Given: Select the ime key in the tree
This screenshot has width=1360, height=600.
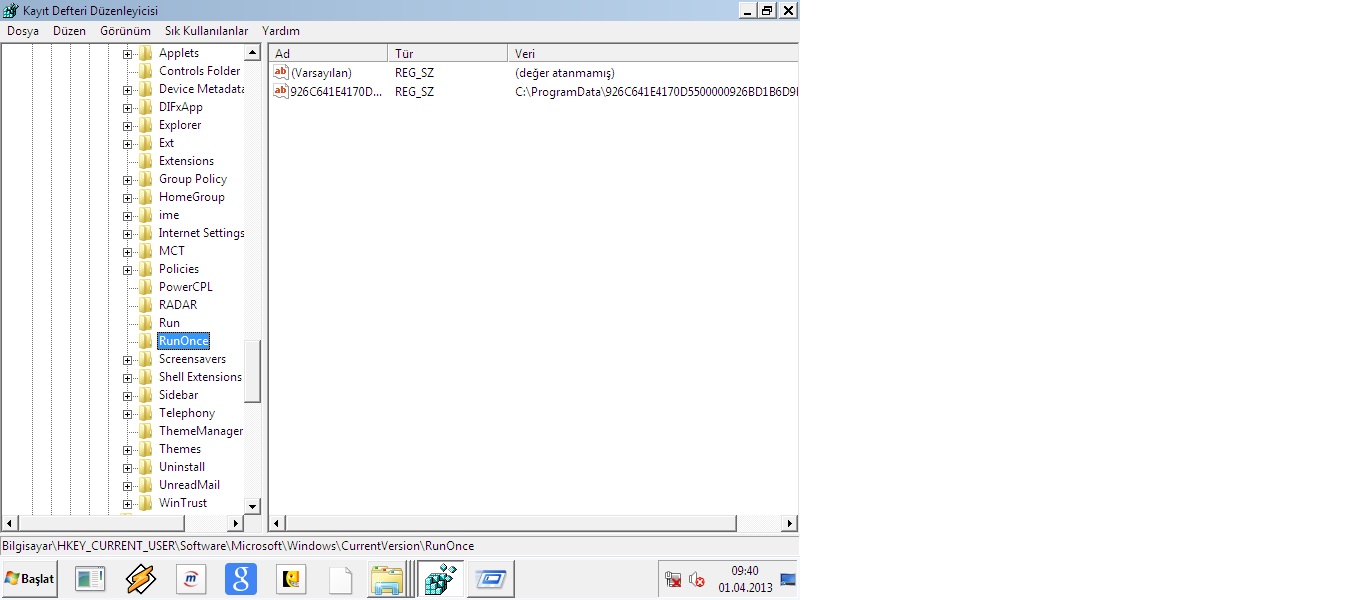Looking at the screenshot, I should click(x=169, y=215).
